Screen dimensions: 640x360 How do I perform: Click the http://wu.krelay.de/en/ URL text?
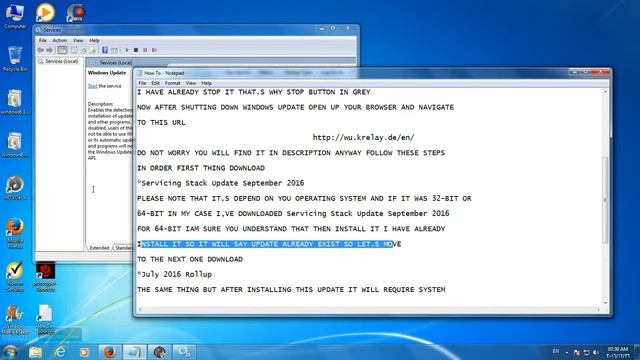pos(363,138)
